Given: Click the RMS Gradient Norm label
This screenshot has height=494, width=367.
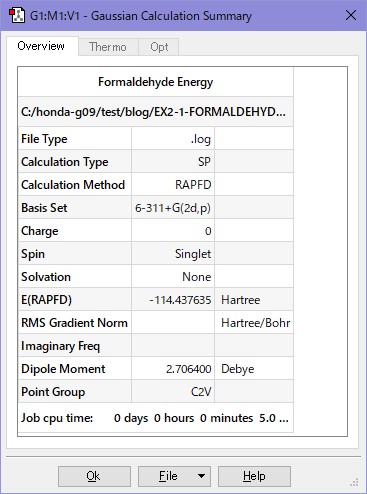Looking at the screenshot, I should pos(74,323).
